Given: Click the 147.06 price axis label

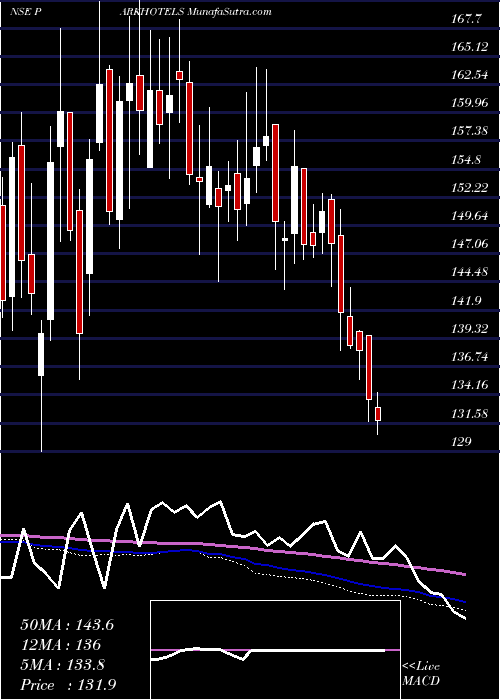Looking at the screenshot, I should (470, 244).
